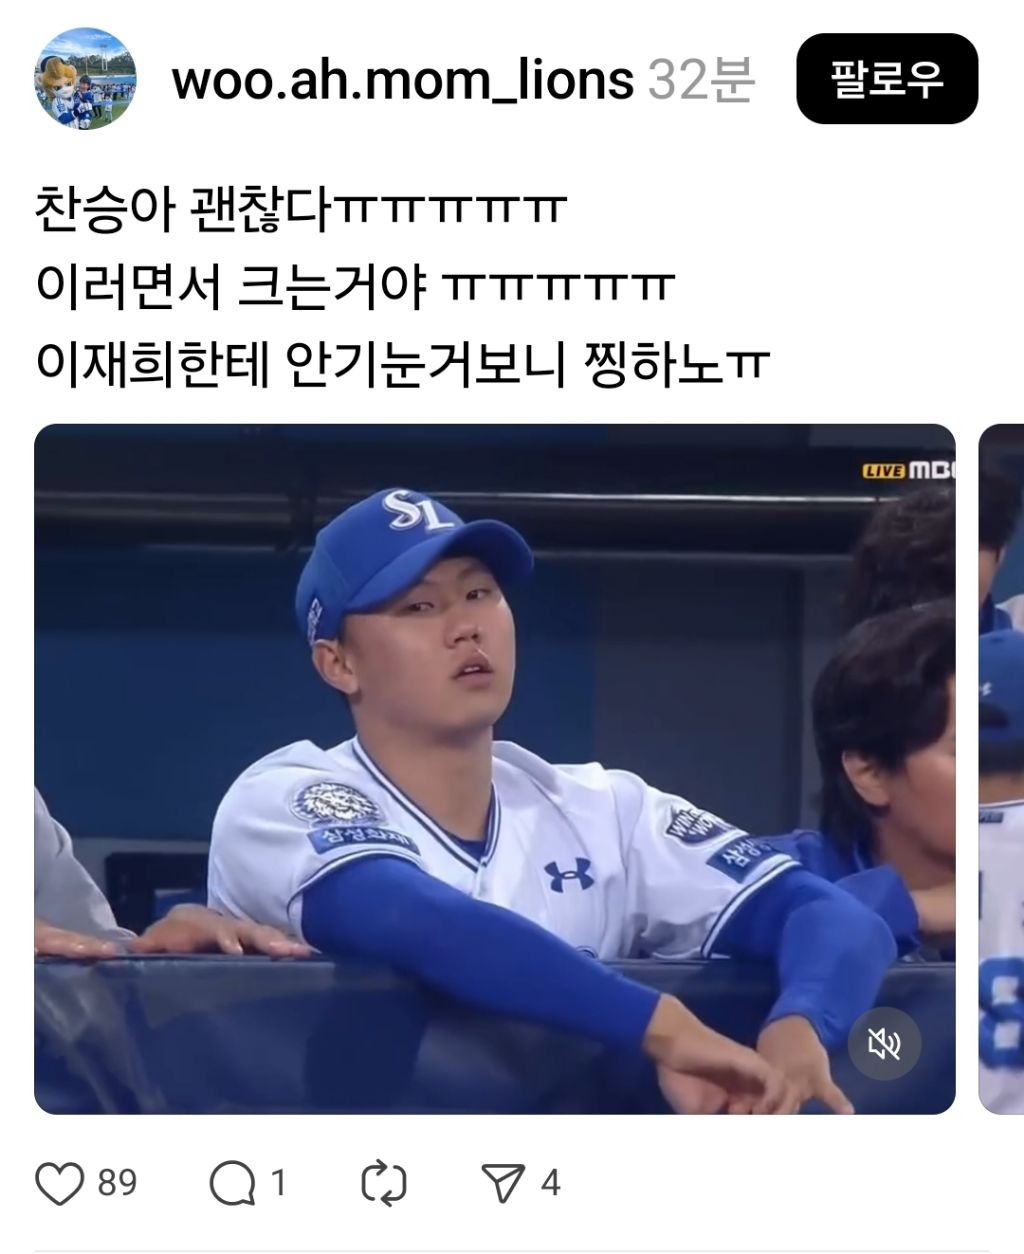Tap the post text line 이러면서 크는거야
Viewport: 1024px width, 1254px height.
click(x=355, y=286)
